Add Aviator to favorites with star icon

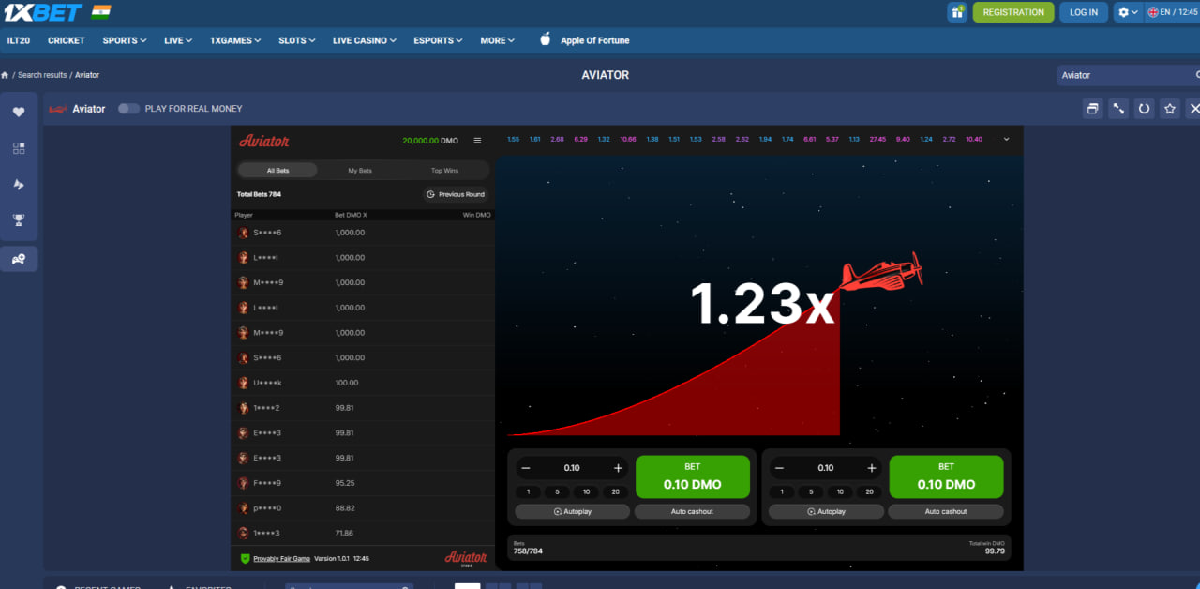tap(1170, 108)
